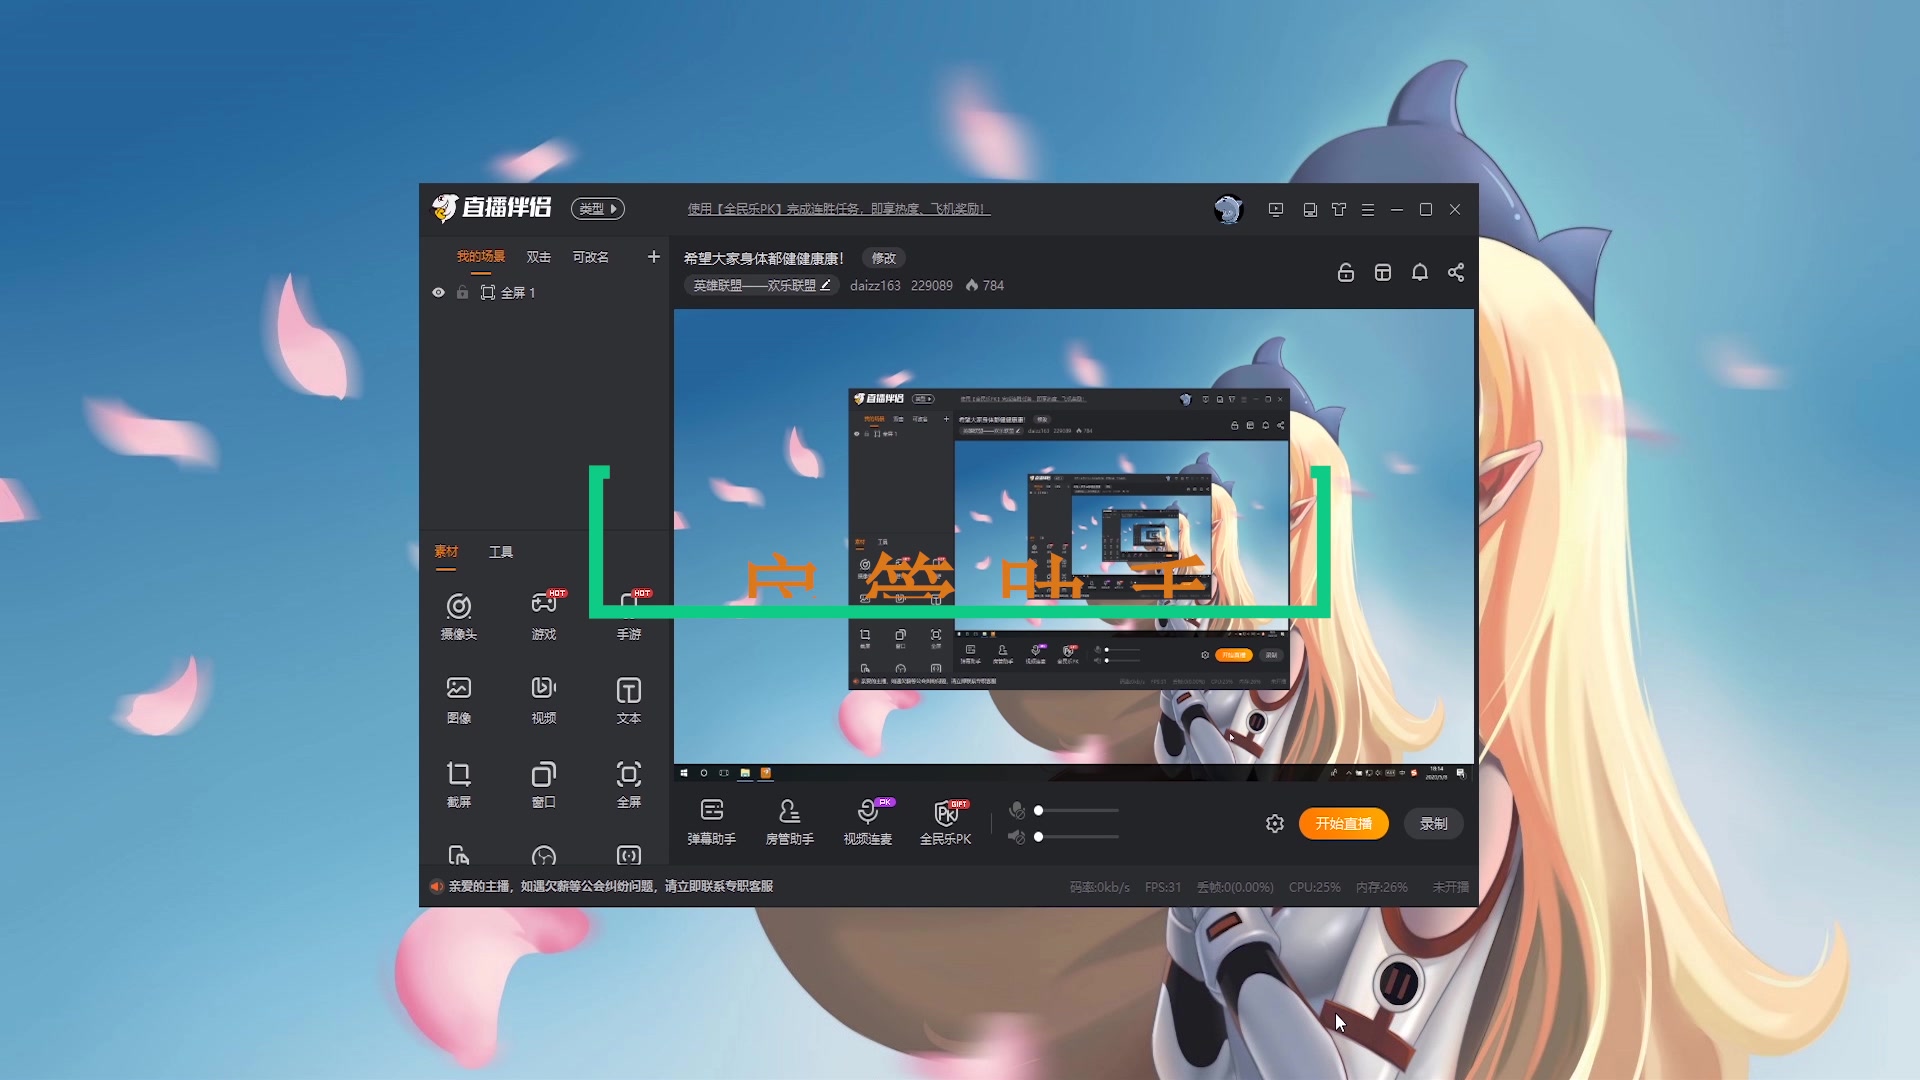Adjust the speaker volume slider

click(x=1078, y=837)
